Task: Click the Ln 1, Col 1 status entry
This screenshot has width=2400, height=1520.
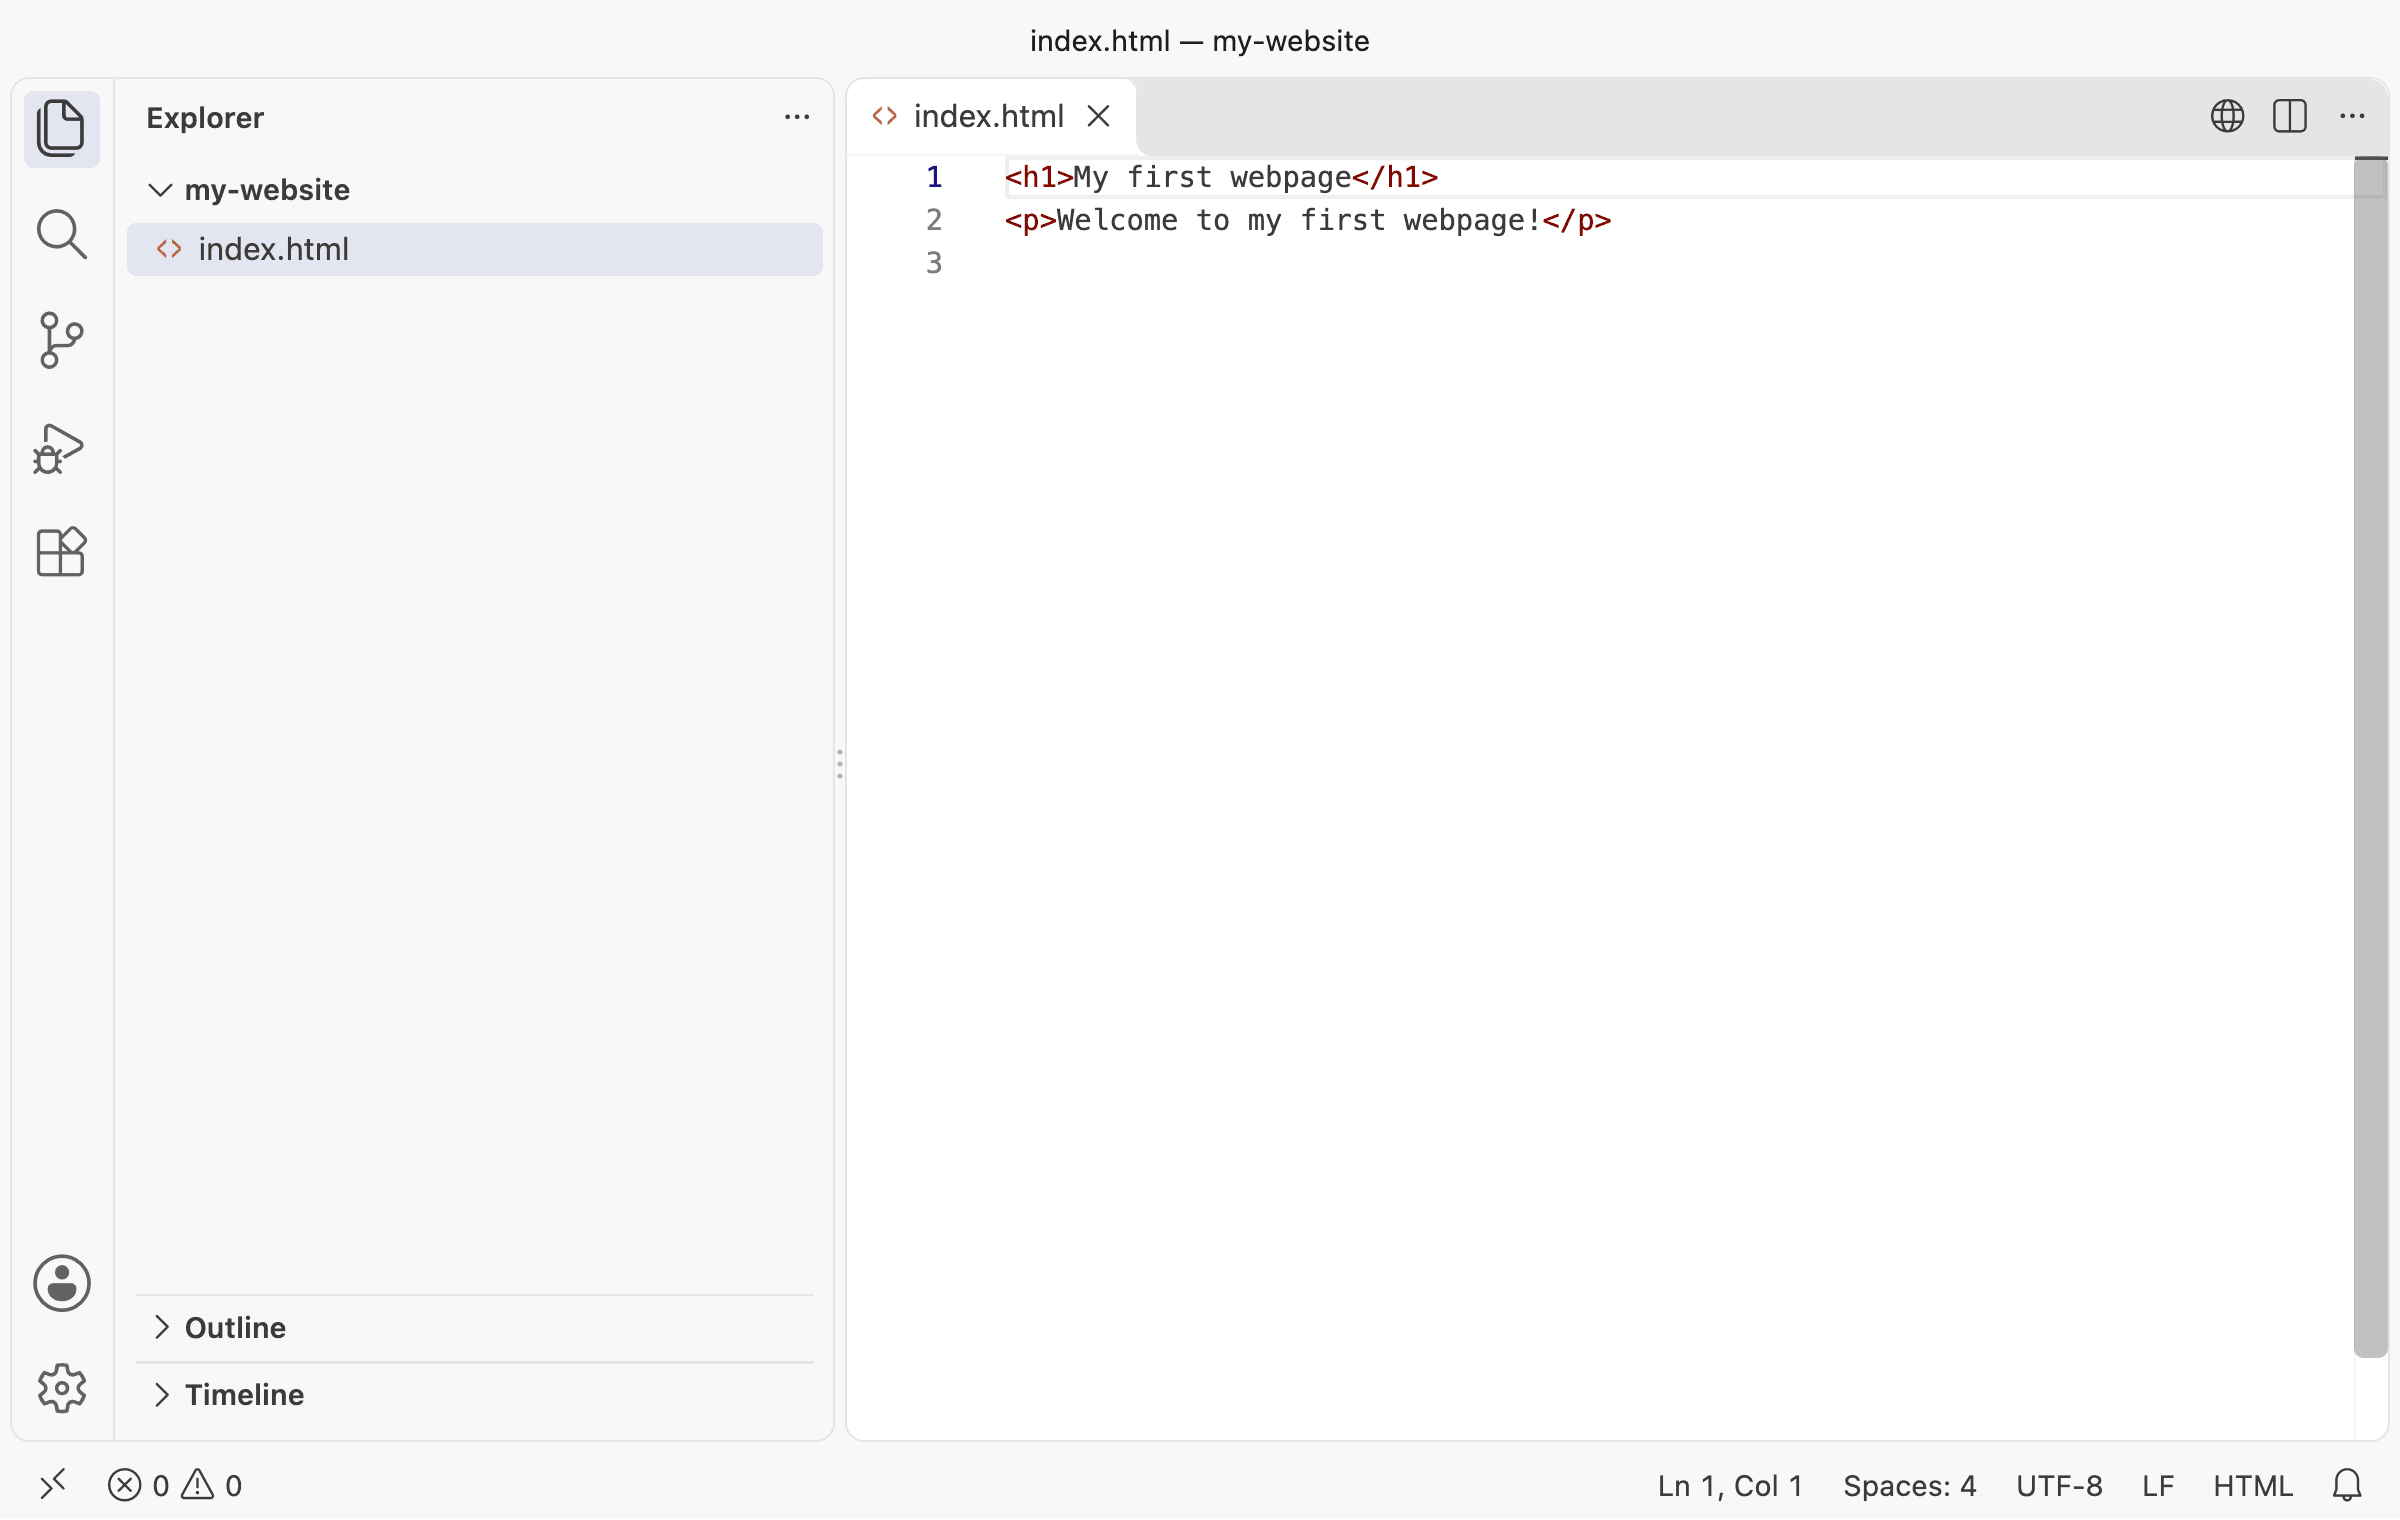Action: (1730, 1486)
